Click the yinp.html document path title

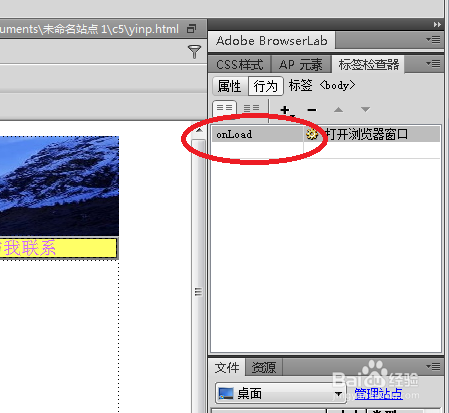(x=89, y=29)
